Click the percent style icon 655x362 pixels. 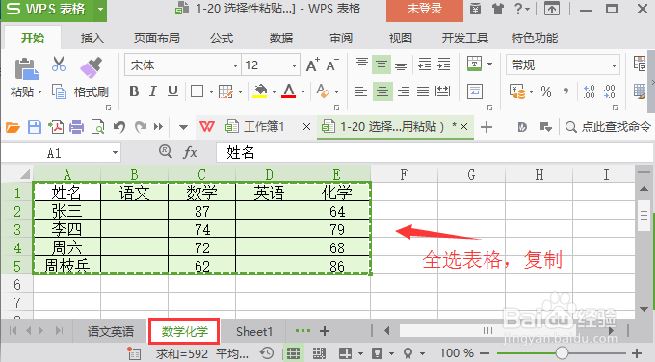tap(546, 91)
